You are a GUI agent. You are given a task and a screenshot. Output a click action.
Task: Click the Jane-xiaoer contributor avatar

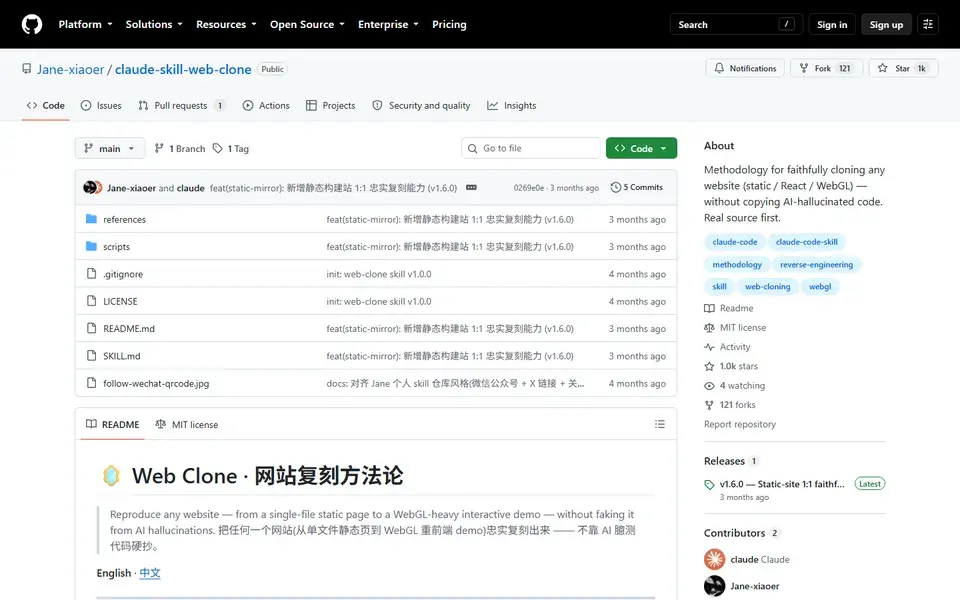(714, 586)
